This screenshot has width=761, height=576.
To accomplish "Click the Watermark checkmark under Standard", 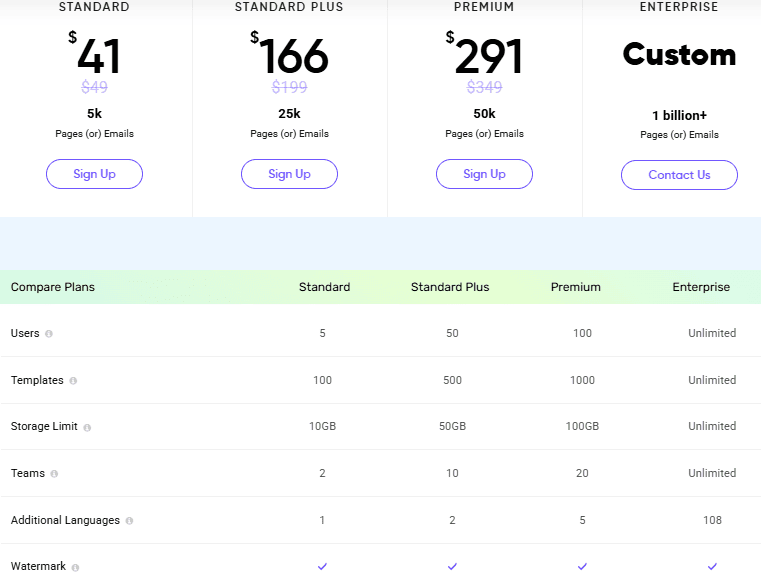I will click(x=322, y=566).
